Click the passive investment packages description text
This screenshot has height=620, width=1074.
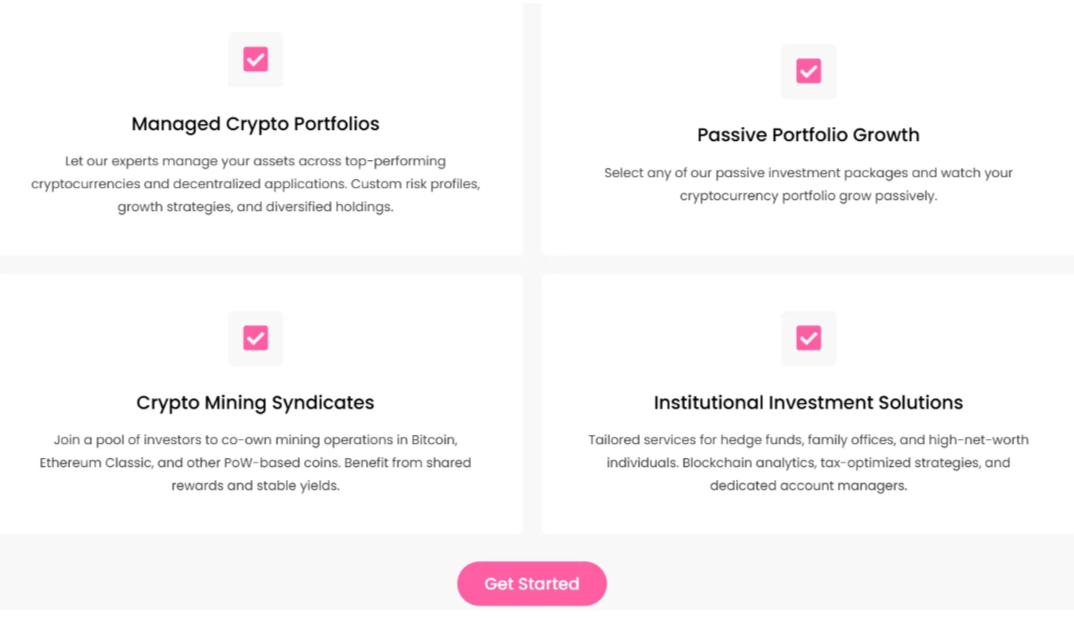pos(808,184)
